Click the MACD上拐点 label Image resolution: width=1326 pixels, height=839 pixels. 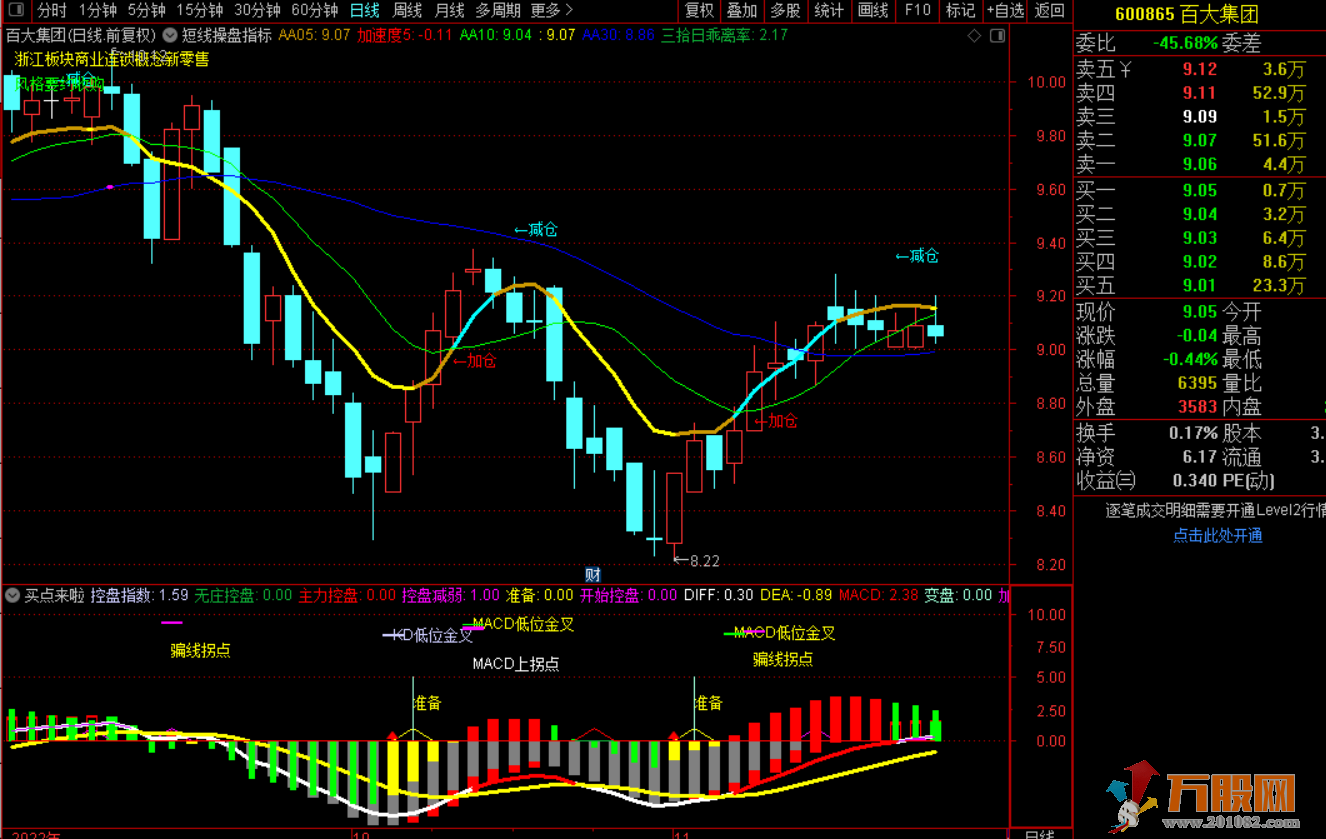pos(515,663)
